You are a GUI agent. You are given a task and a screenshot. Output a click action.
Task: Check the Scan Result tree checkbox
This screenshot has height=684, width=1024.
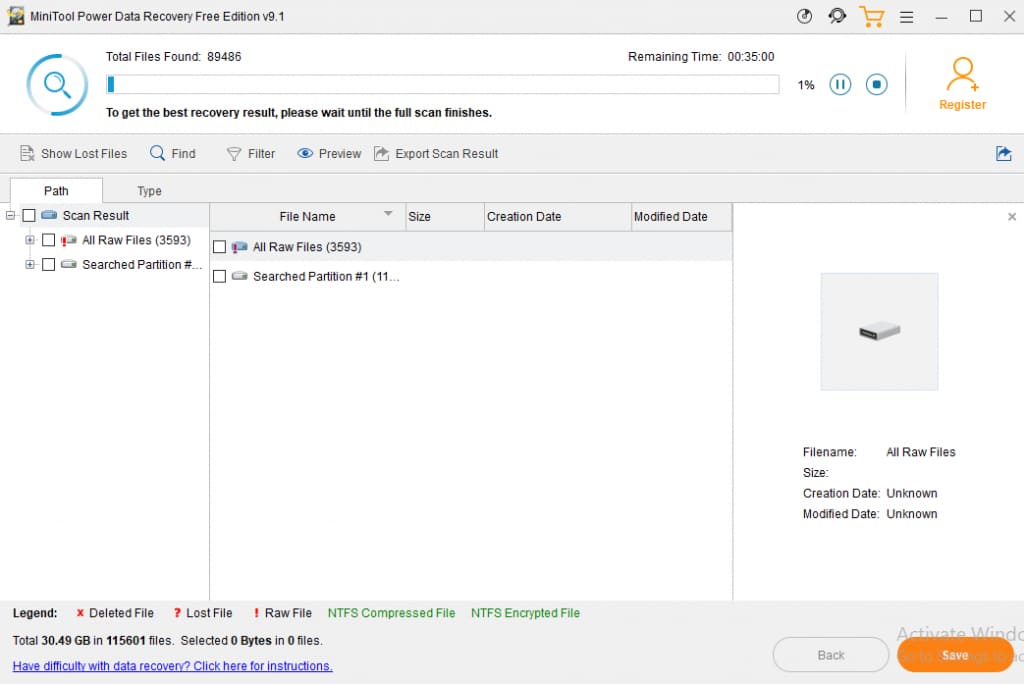[x=29, y=216]
